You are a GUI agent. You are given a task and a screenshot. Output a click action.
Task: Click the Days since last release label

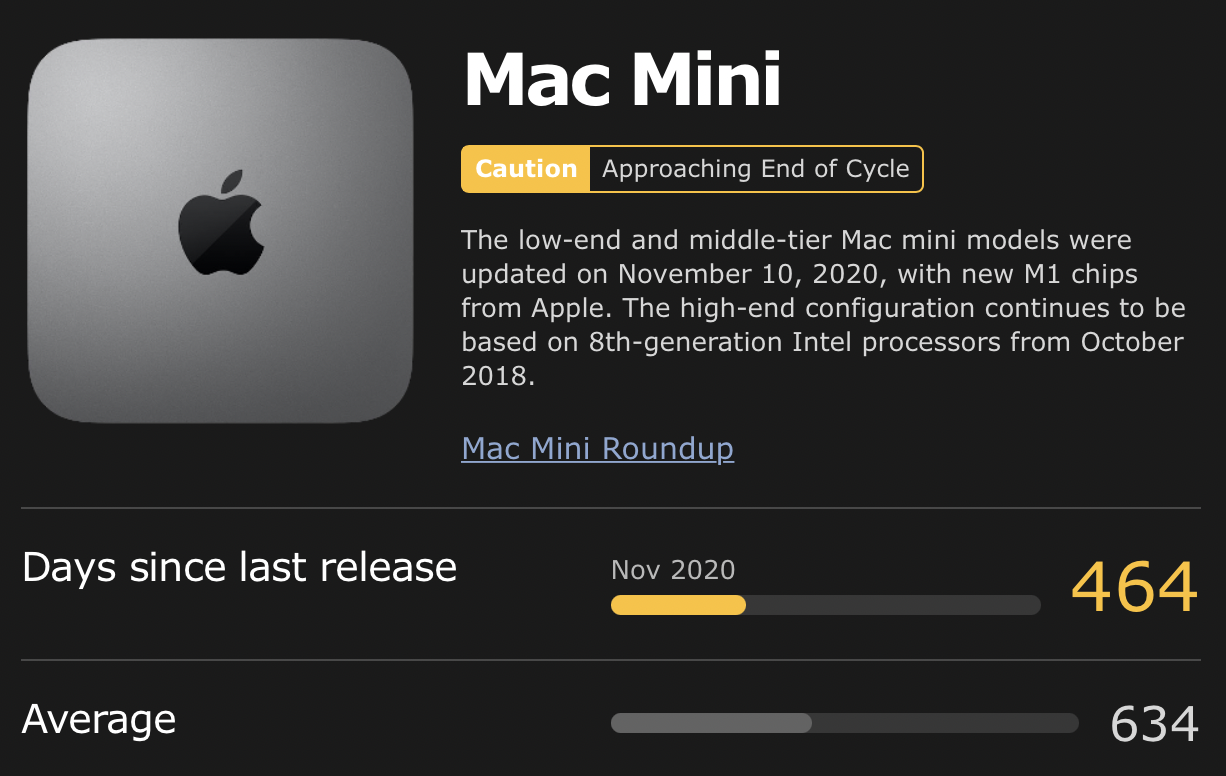click(x=239, y=567)
